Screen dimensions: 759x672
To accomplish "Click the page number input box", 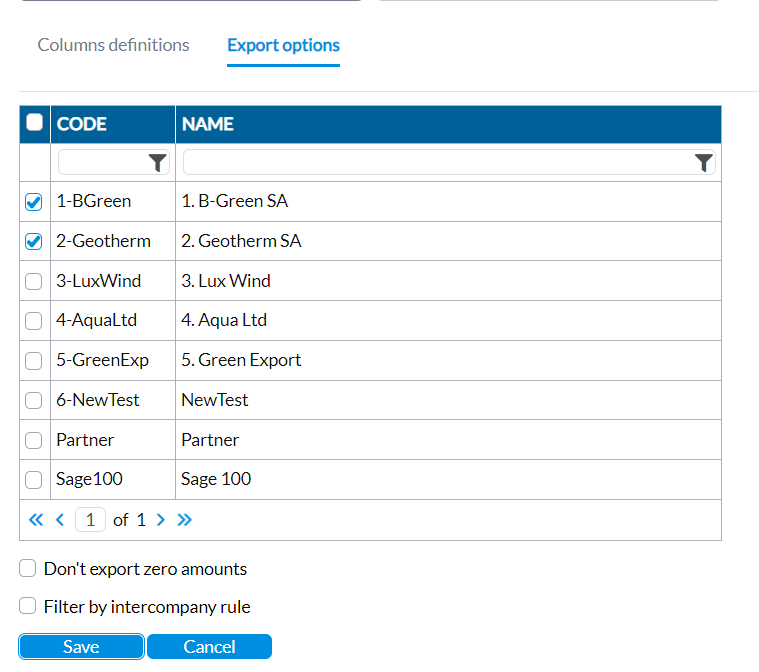I will 91,520.
